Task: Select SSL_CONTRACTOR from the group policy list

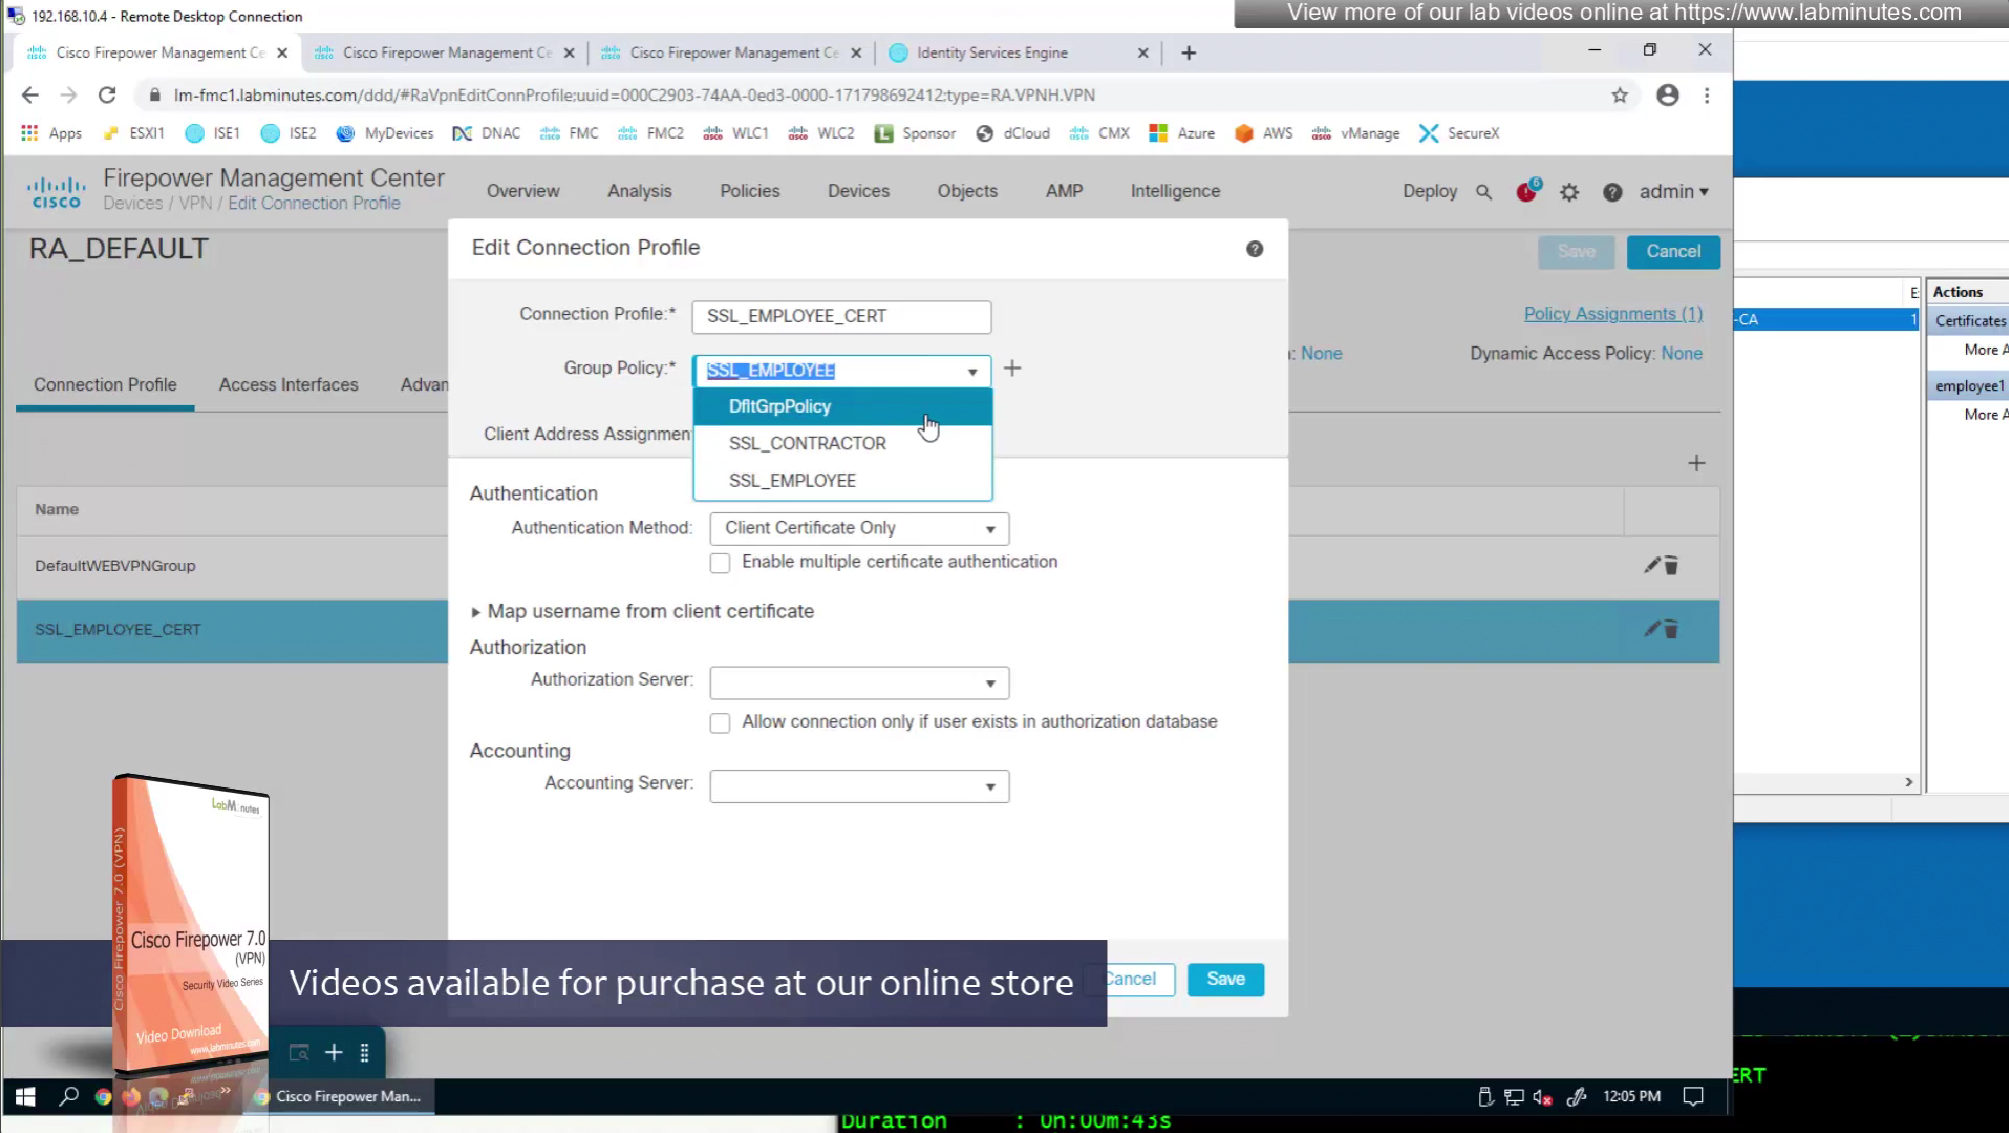Action: [807, 443]
